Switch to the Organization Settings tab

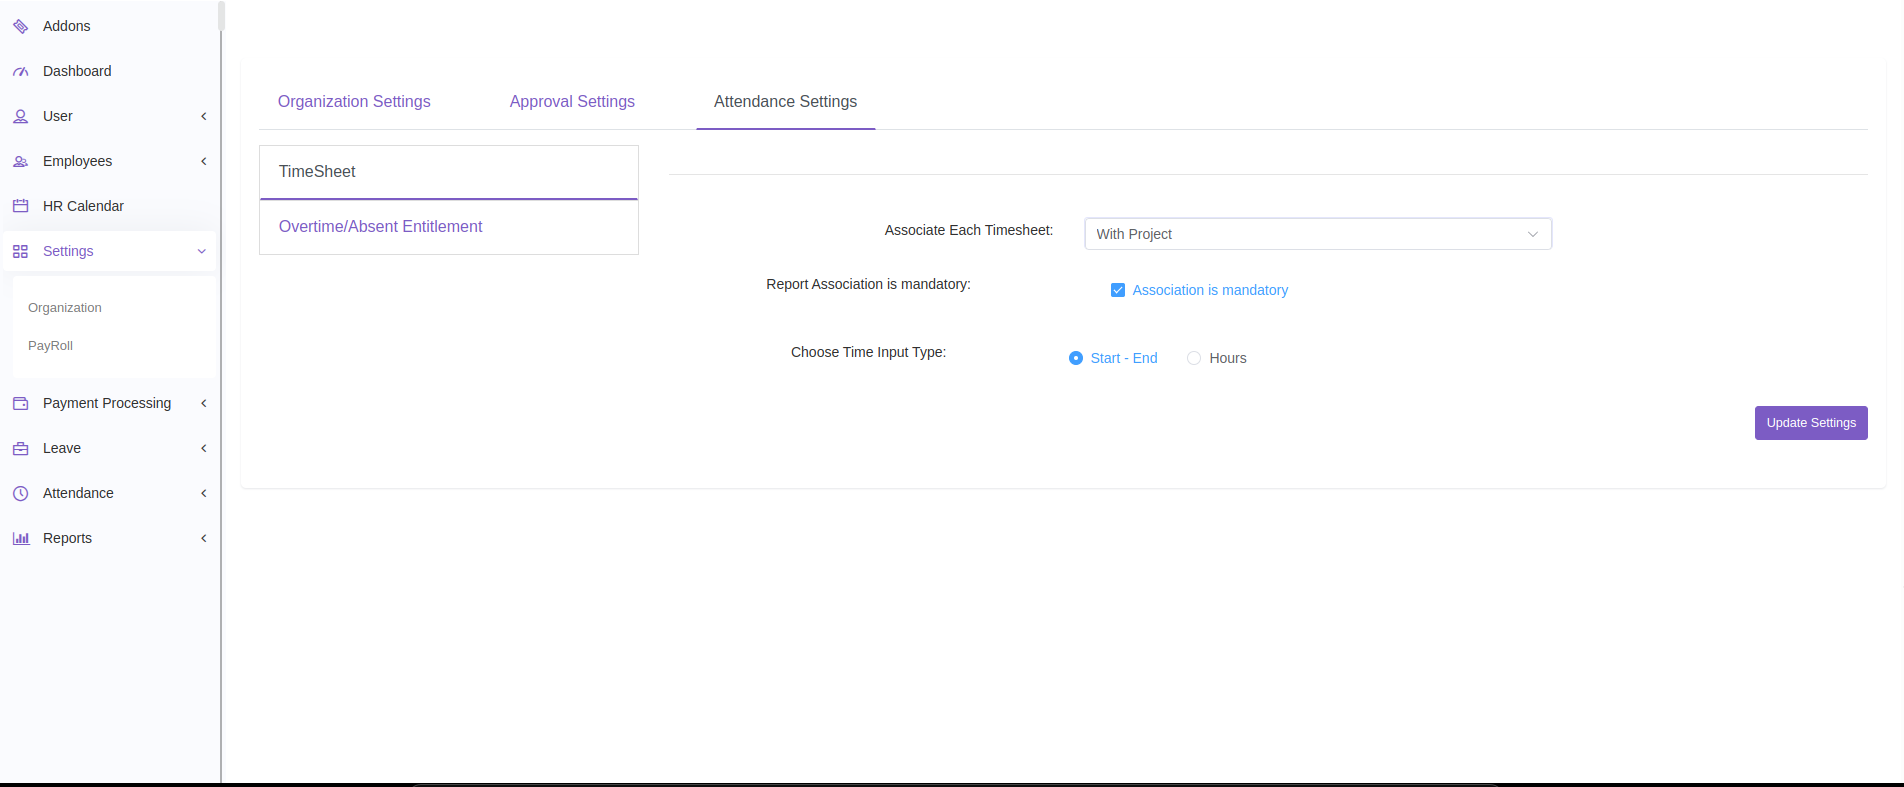(x=354, y=102)
